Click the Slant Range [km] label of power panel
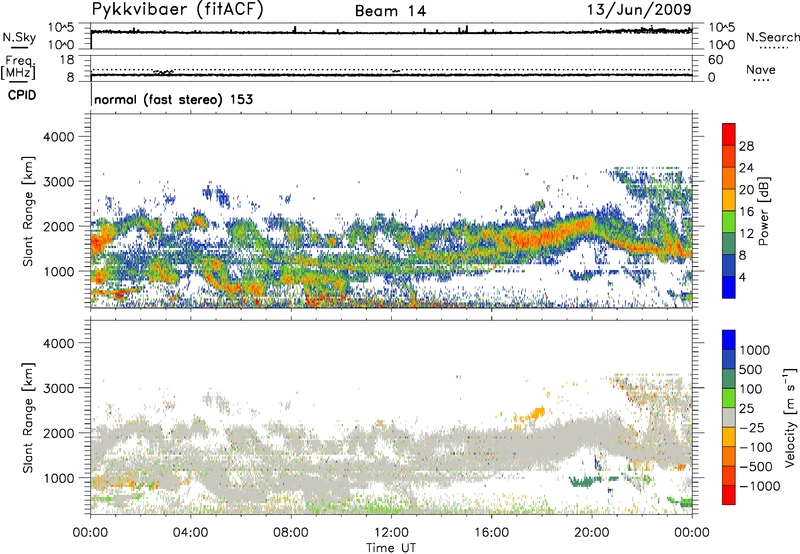This screenshot has width=800, height=554. (28, 211)
